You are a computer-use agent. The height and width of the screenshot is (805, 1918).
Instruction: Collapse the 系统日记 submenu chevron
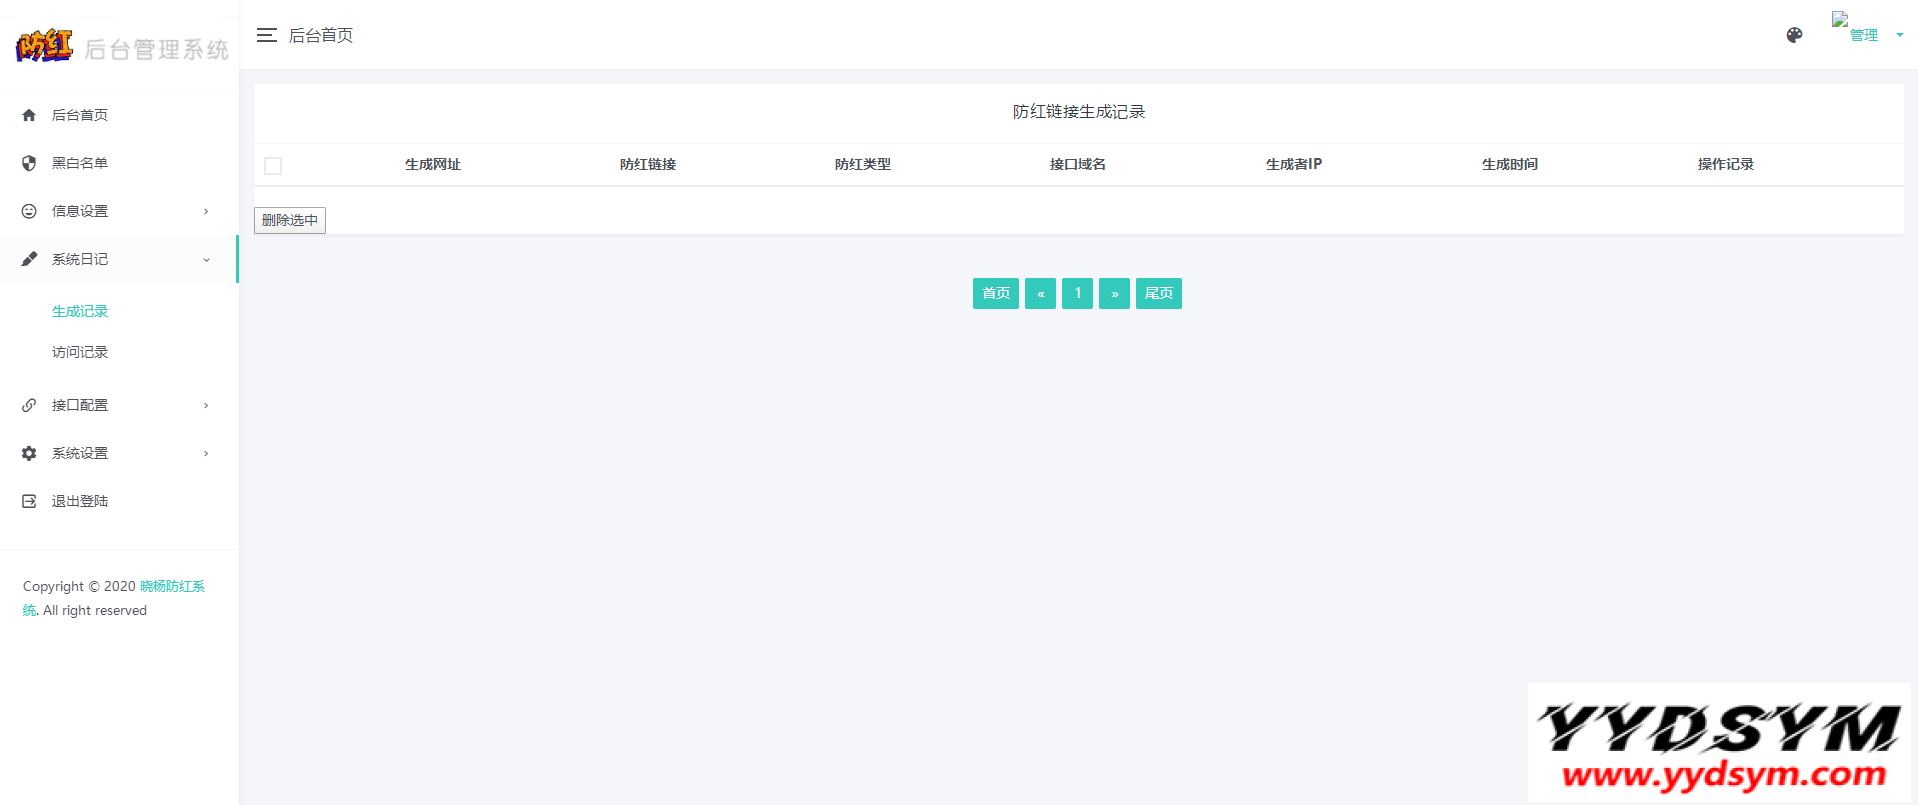(x=206, y=260)
